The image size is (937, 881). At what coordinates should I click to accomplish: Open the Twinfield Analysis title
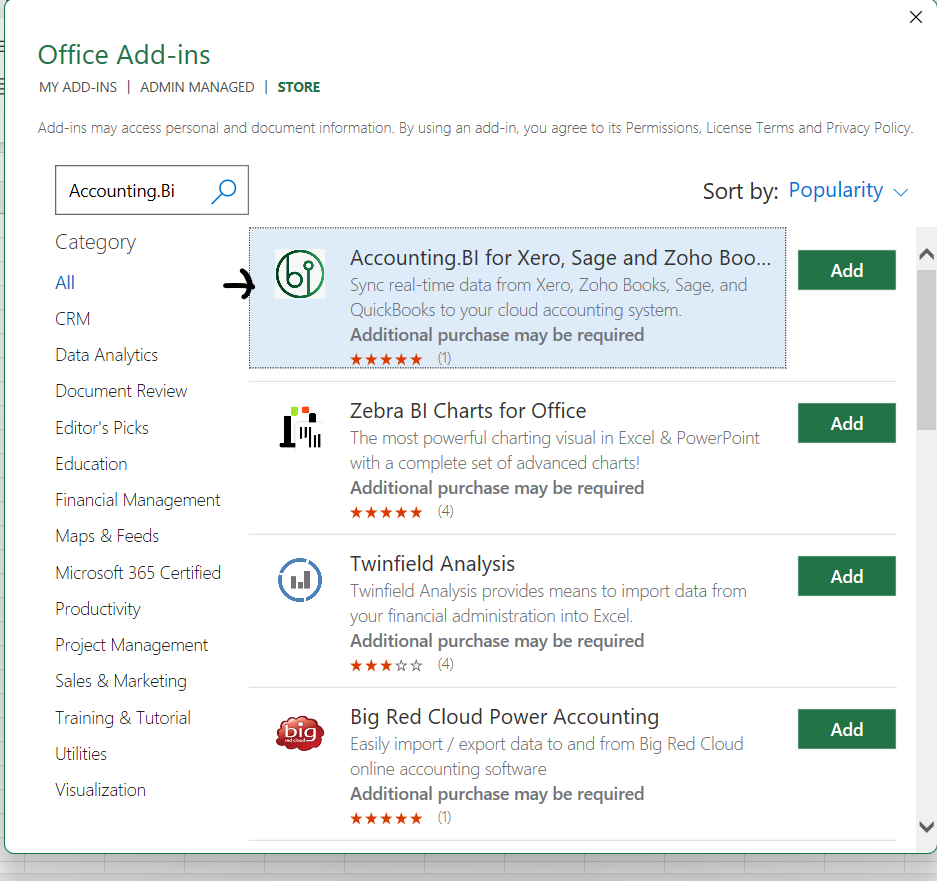(x=432, y=564)
